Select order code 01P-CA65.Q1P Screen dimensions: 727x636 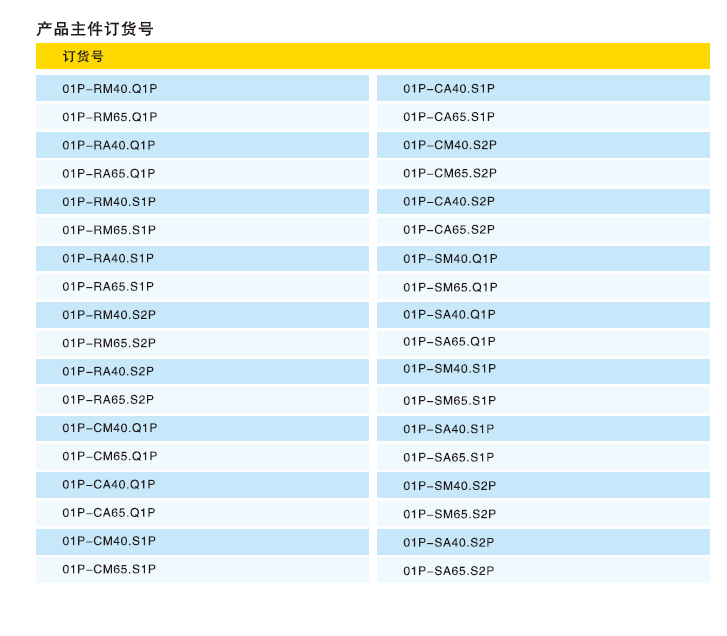tap(109, 513)
